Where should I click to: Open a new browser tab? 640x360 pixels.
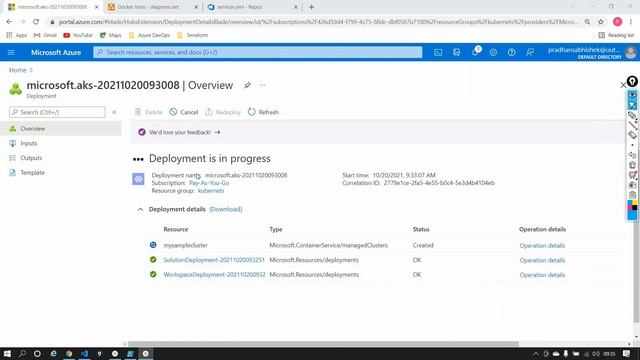pos(311,7)
